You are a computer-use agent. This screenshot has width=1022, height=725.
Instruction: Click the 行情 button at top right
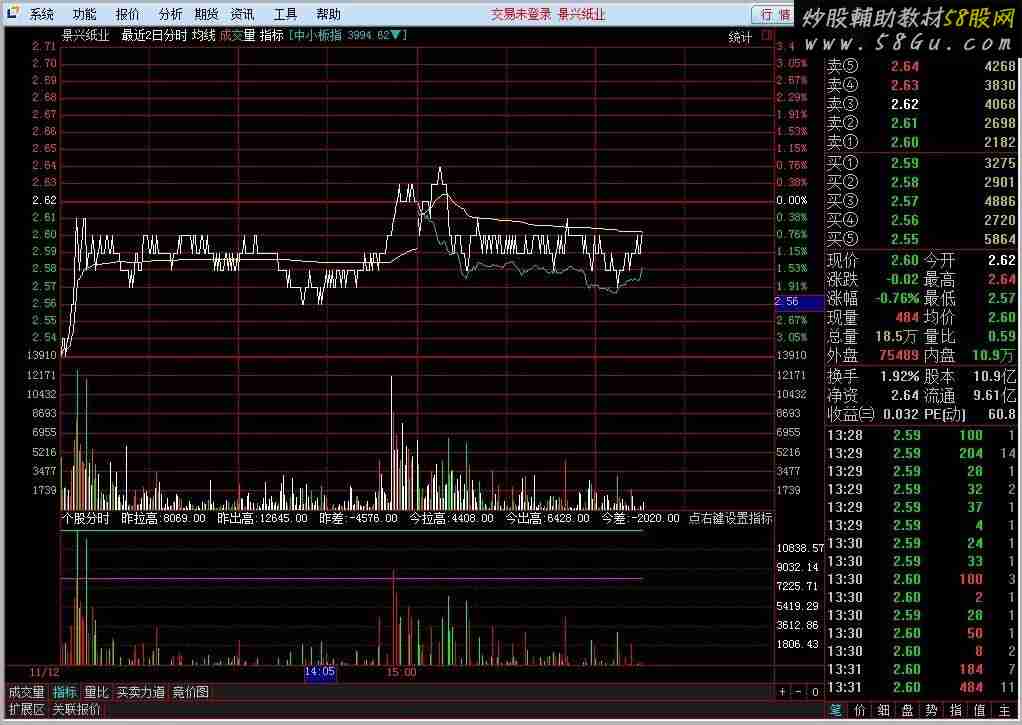click(x=775, y=14)
